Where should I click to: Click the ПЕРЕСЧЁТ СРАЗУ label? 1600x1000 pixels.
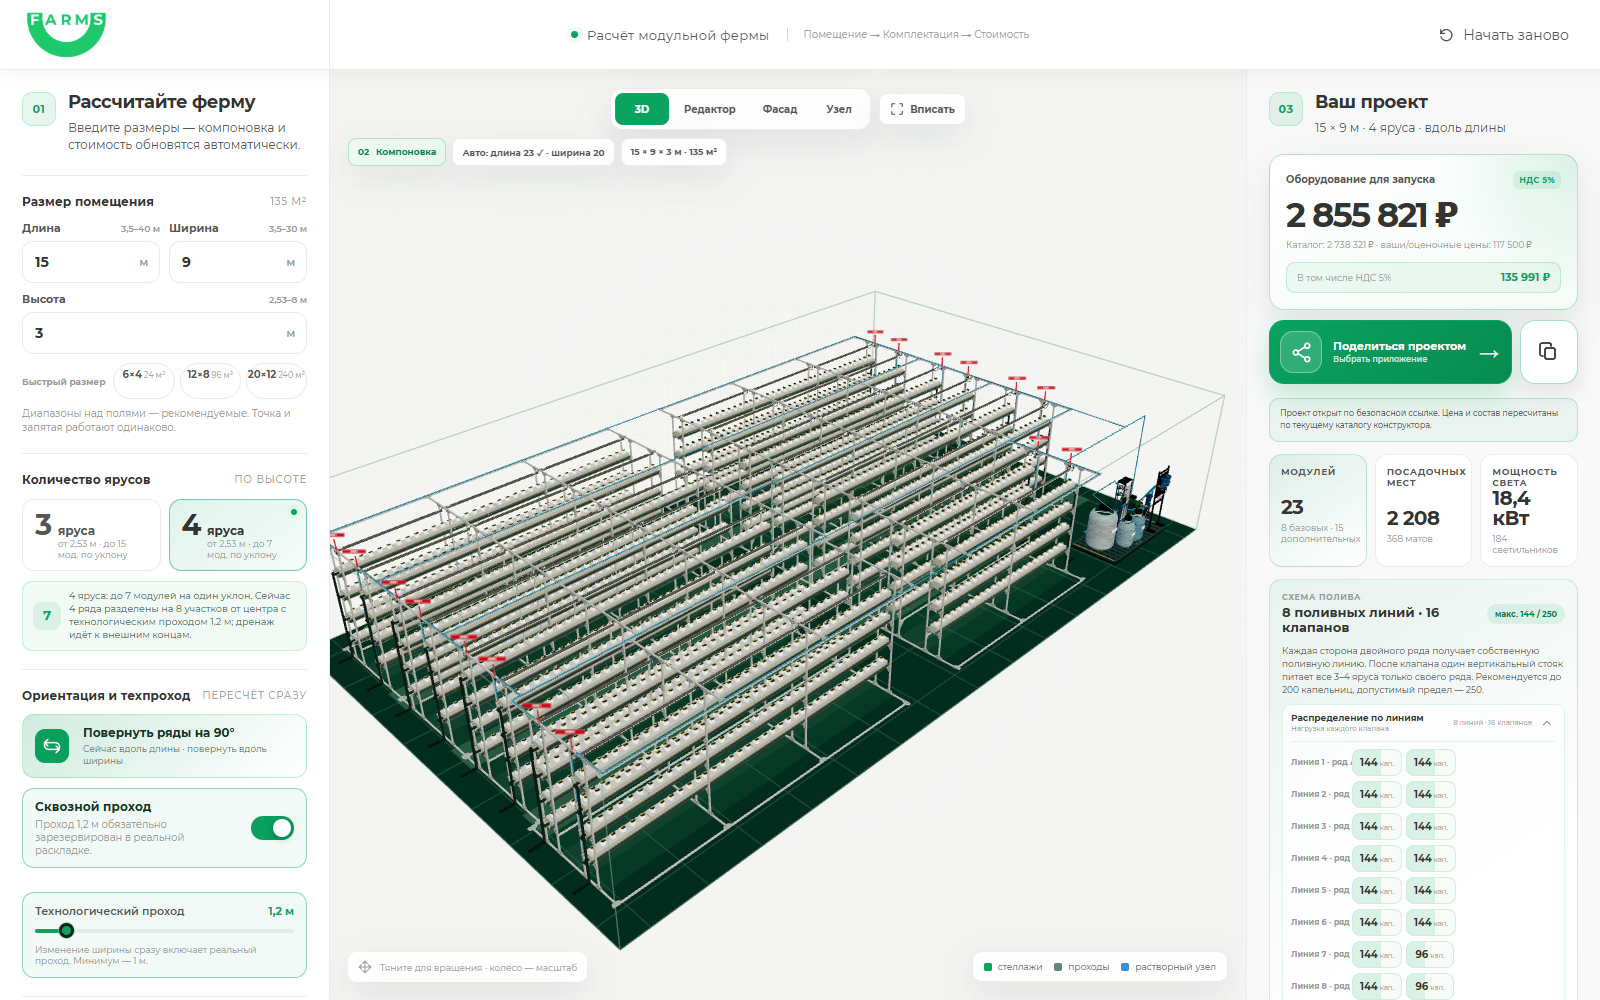pos(254,696)
